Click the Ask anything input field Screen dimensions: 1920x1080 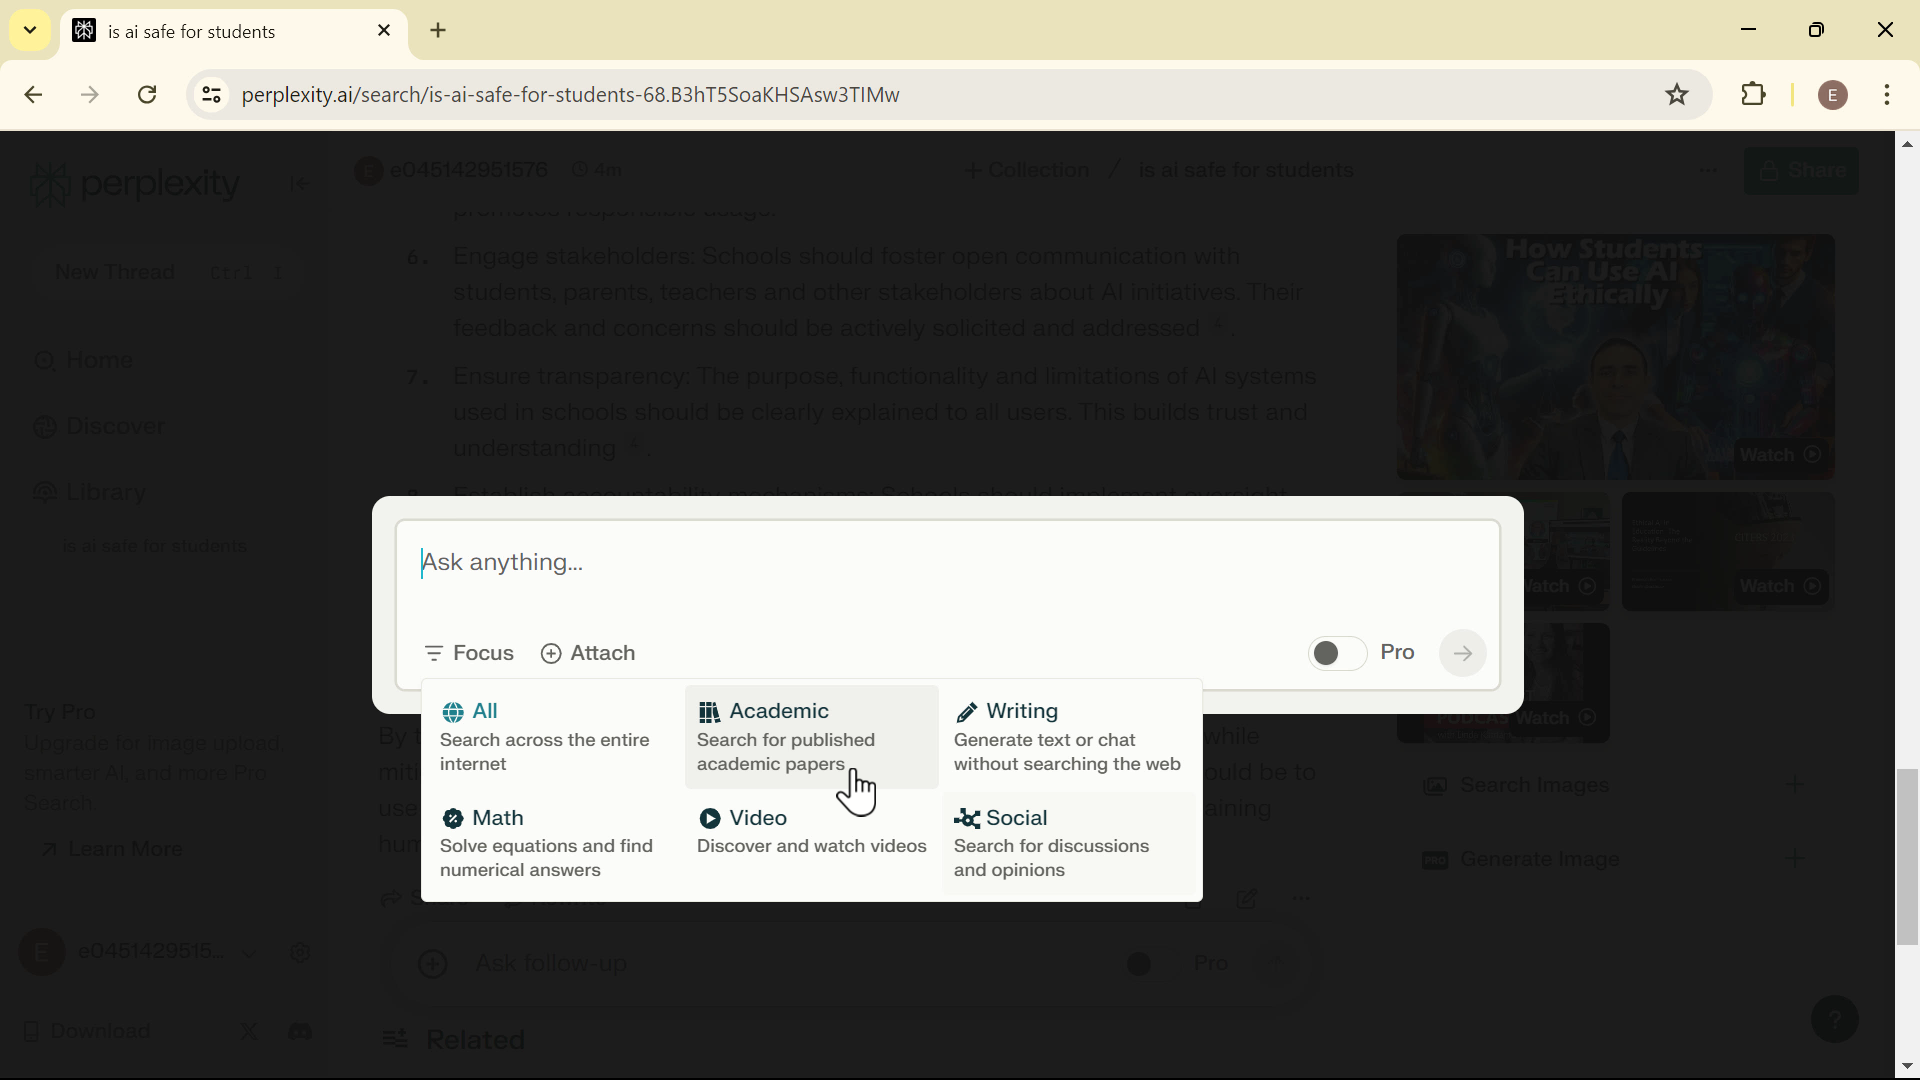click(948, 566)
